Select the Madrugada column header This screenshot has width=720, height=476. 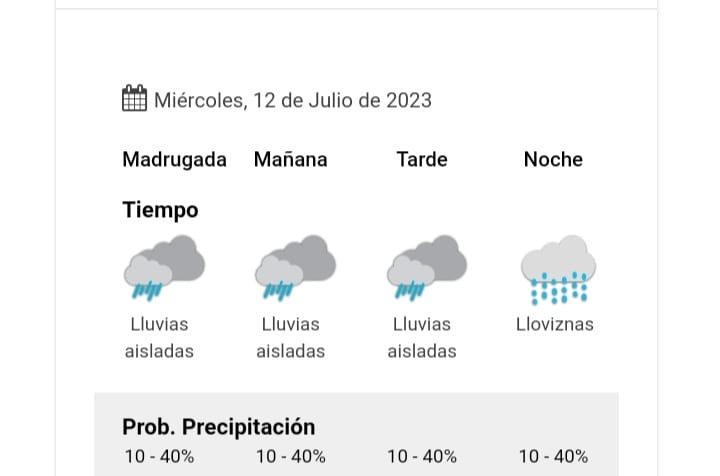(x=174, y=159)
